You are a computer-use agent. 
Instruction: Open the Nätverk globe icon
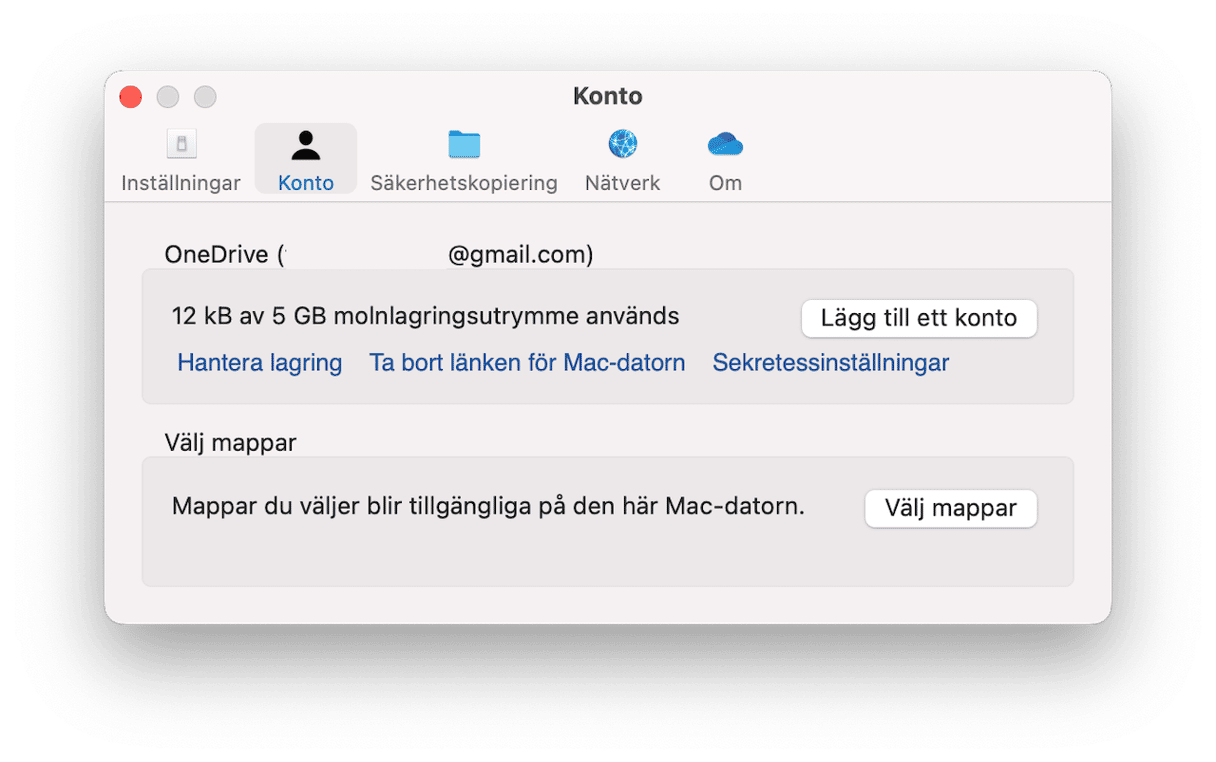coord(623,144)
